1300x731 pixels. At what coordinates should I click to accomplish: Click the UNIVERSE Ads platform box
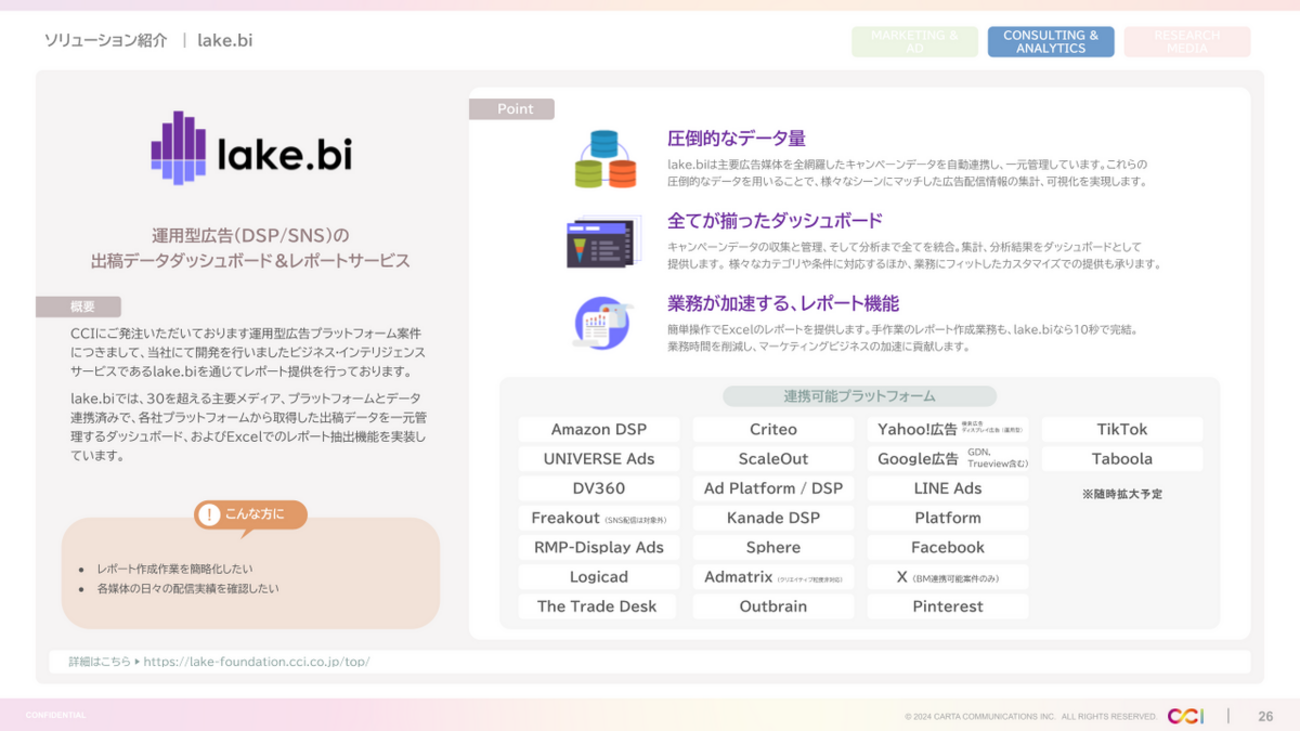click(599, 459)
